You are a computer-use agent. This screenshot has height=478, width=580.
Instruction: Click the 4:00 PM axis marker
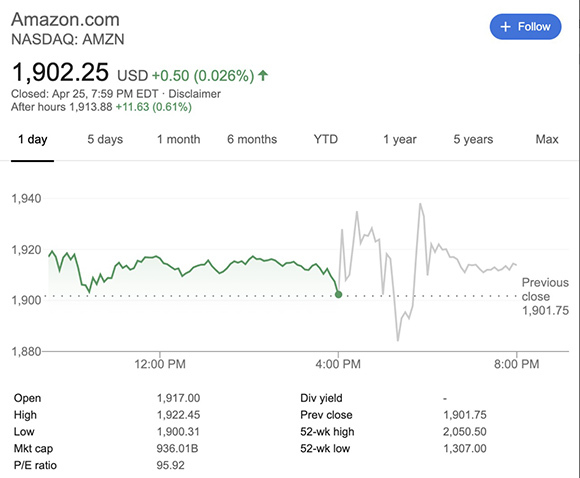pyautogui.click(x=338, y=364)
